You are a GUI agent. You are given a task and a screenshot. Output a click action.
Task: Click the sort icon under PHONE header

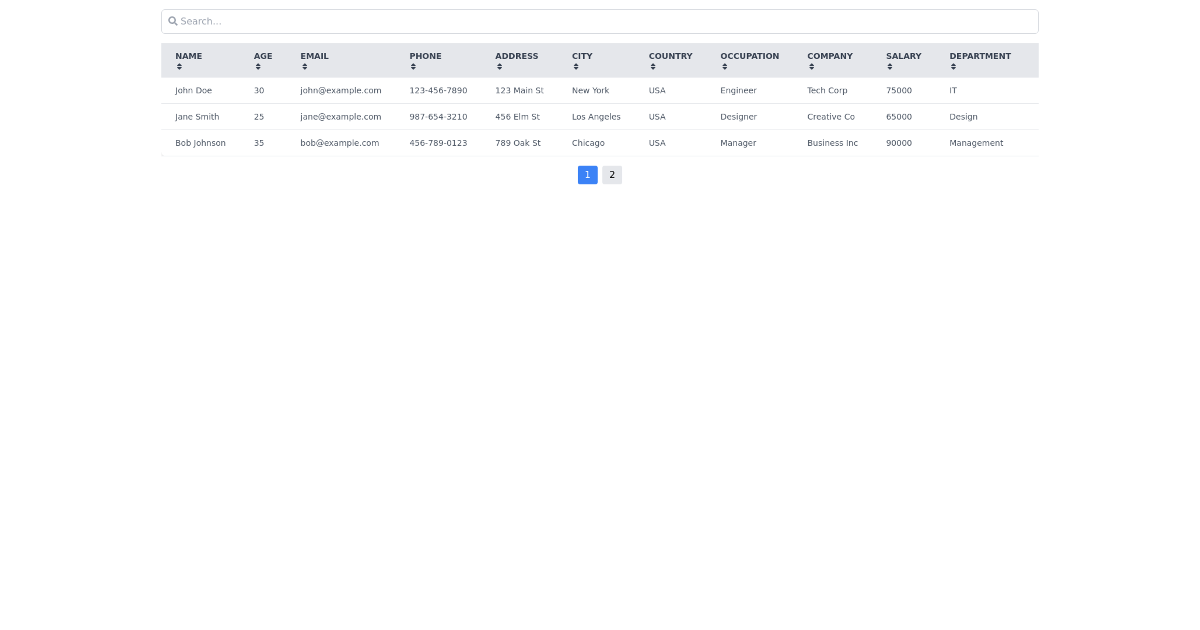(x=412, y=66)
